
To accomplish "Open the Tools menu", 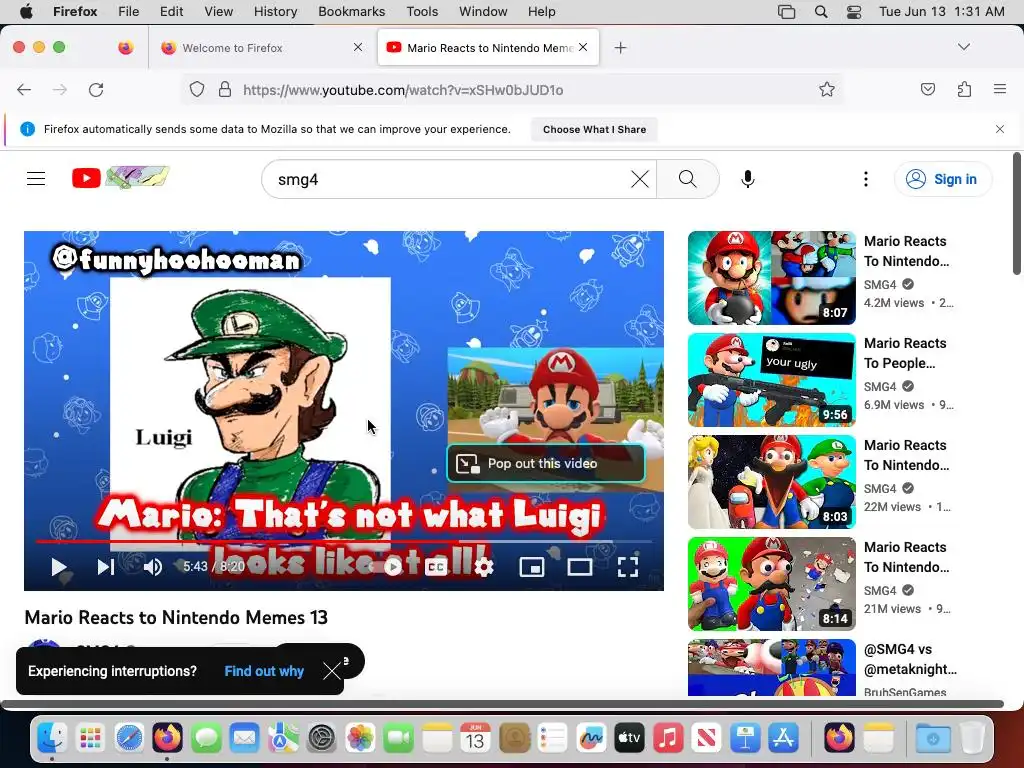I will point(422,12).
